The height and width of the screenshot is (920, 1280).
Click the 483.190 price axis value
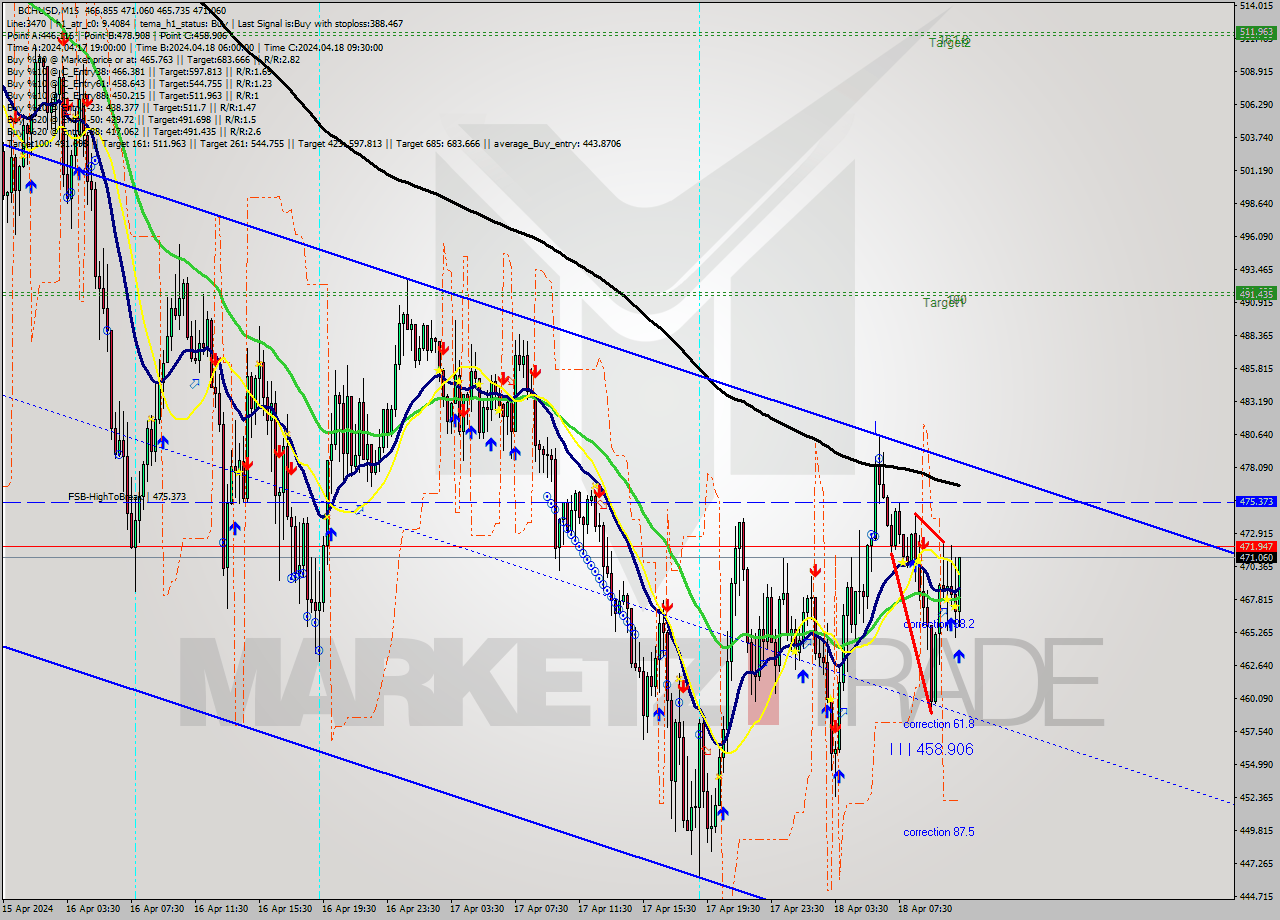point(1256,402)
